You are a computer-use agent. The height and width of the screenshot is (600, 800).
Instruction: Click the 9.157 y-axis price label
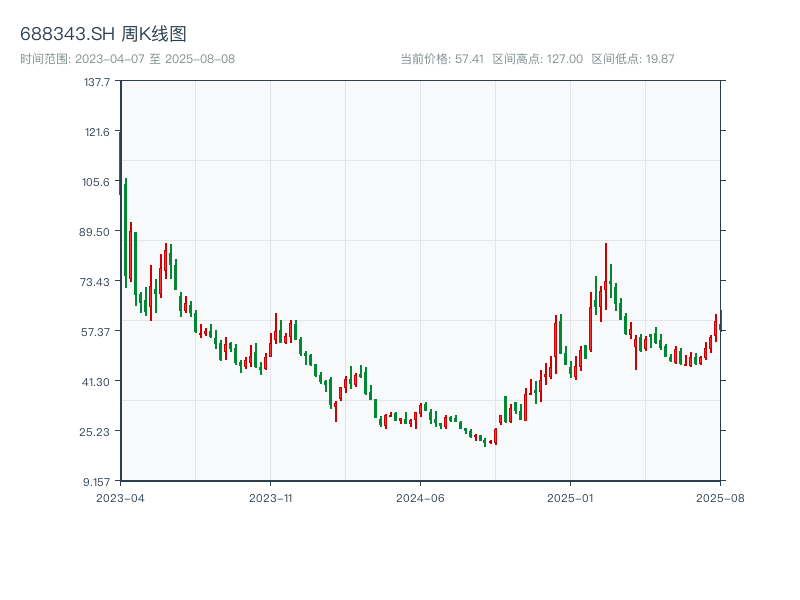96,481
